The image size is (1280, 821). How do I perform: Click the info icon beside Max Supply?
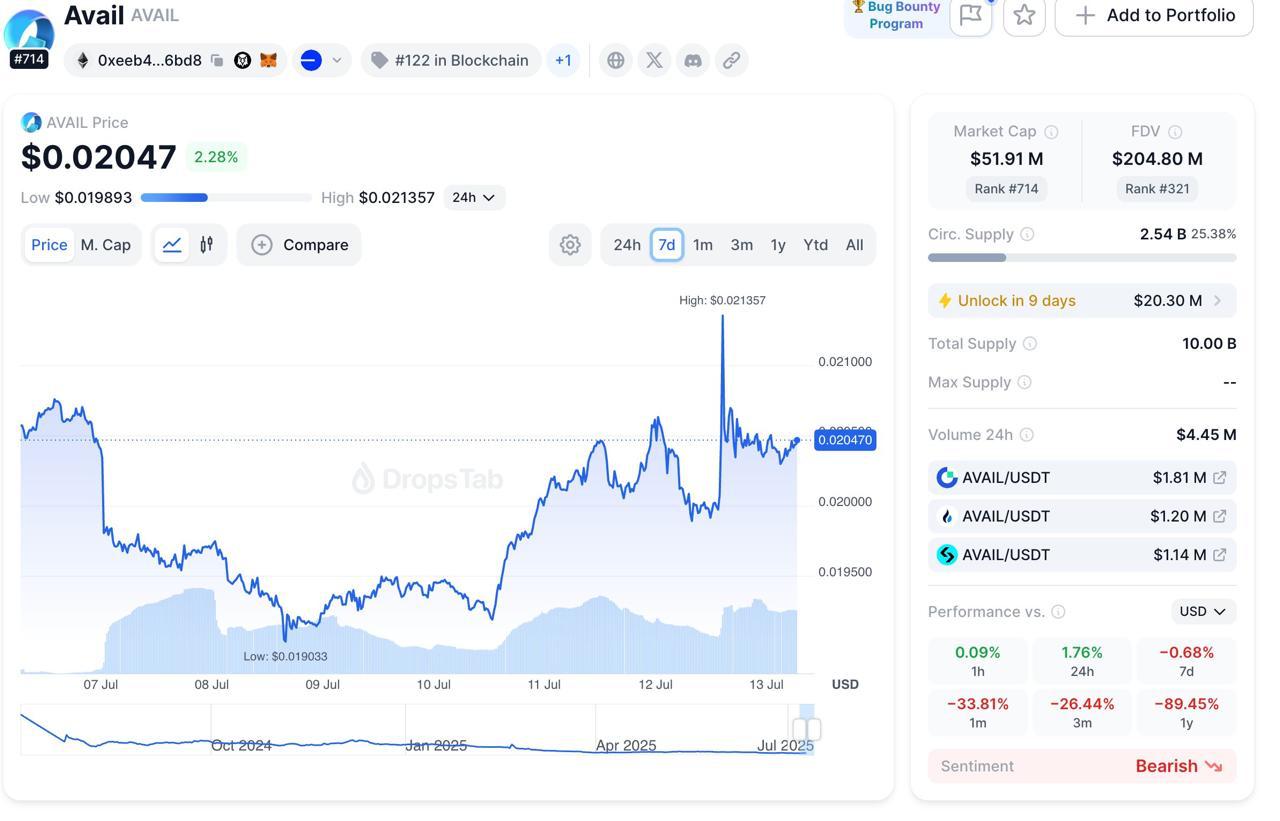point(1024,382)
